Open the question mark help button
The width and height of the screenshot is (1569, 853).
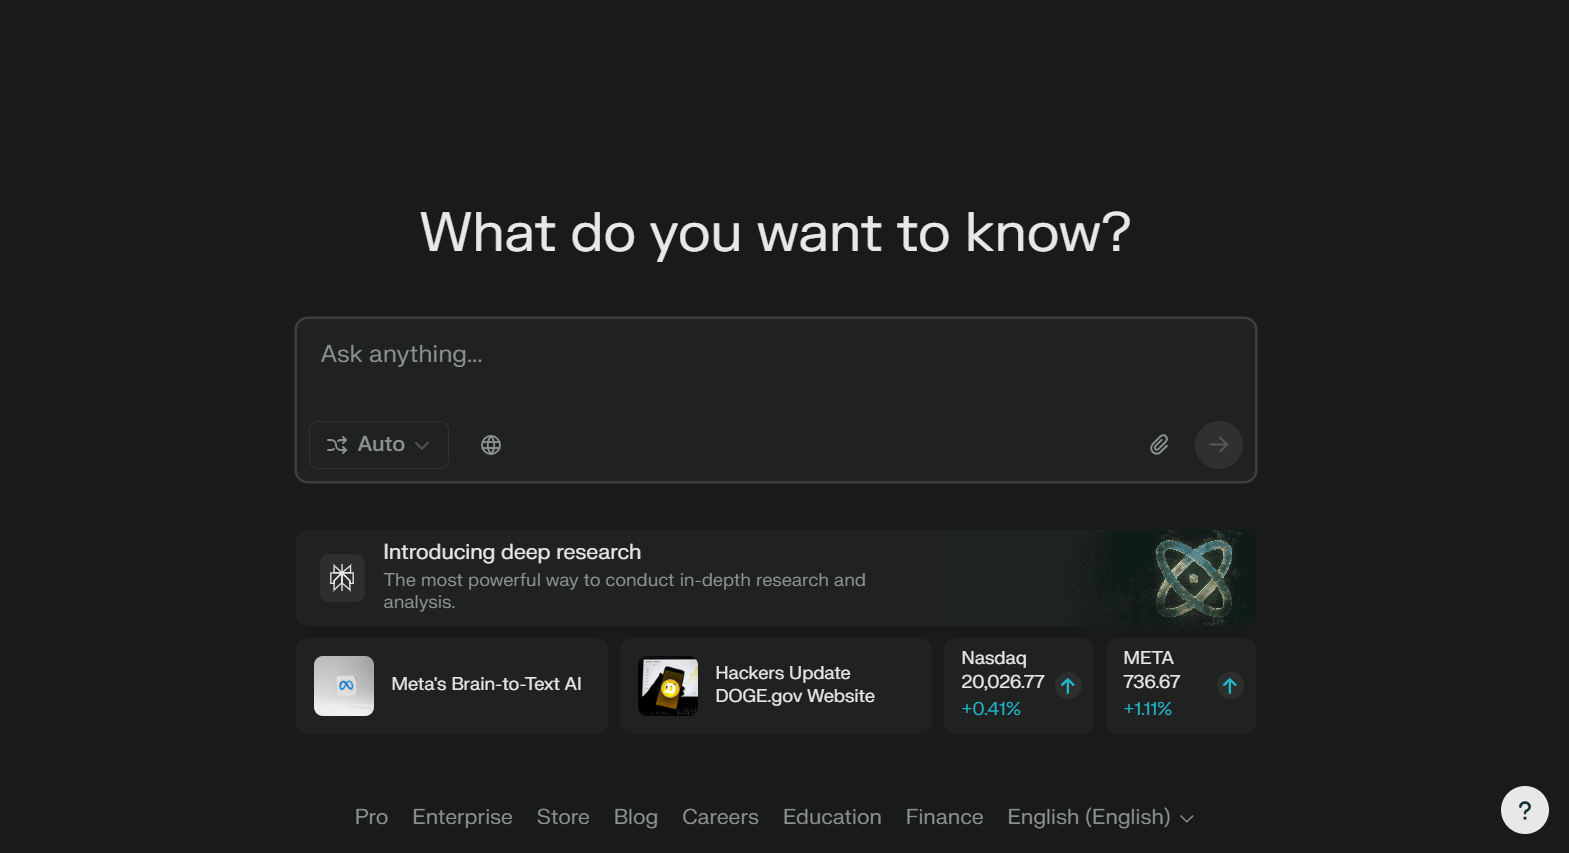coord(1525,810)
